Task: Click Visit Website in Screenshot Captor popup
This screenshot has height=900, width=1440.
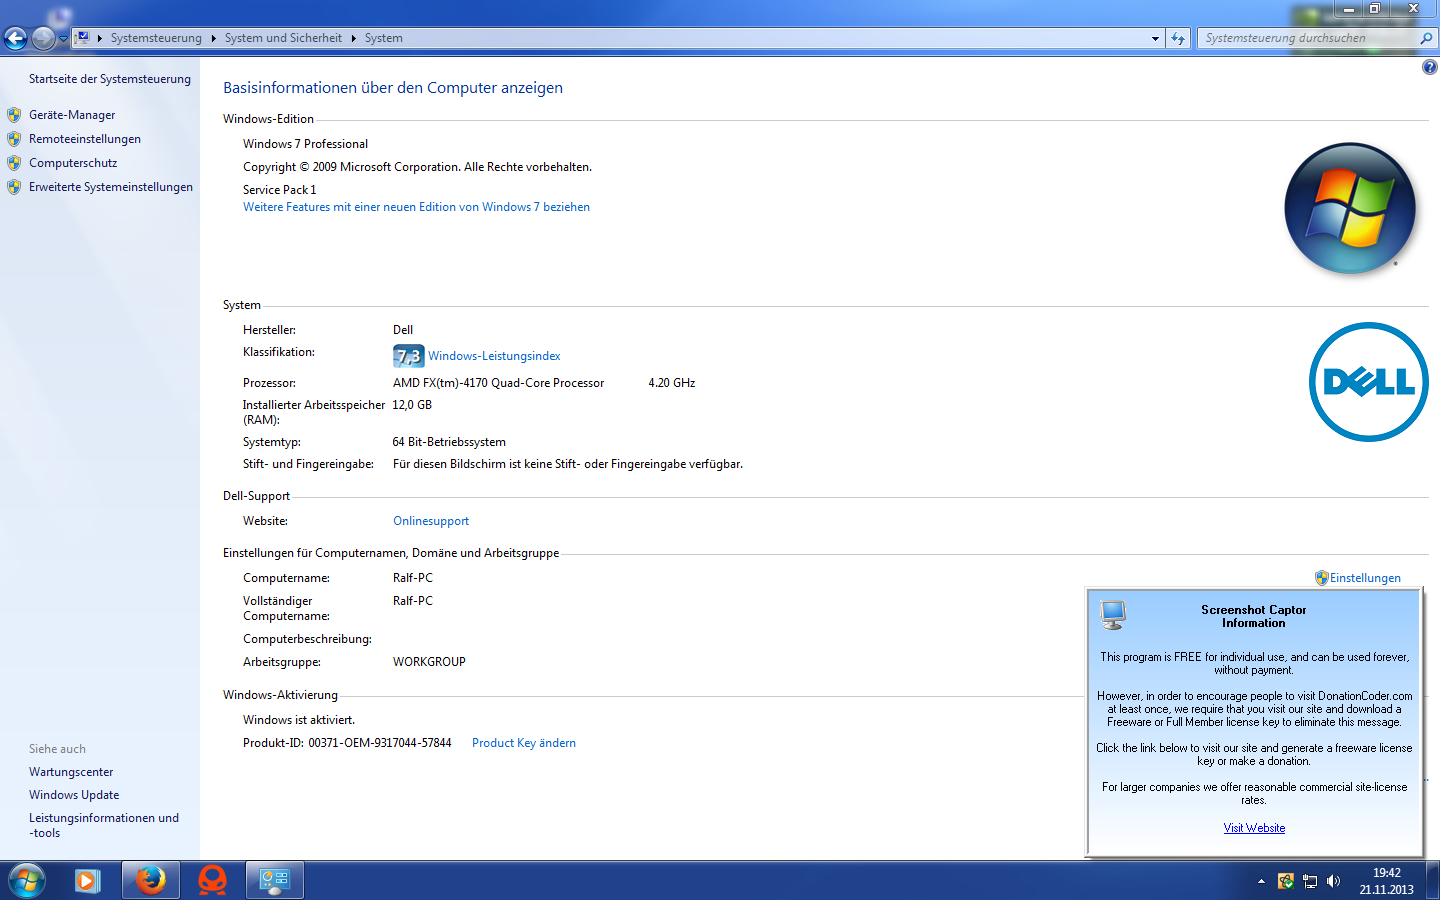Action: 1254,828
